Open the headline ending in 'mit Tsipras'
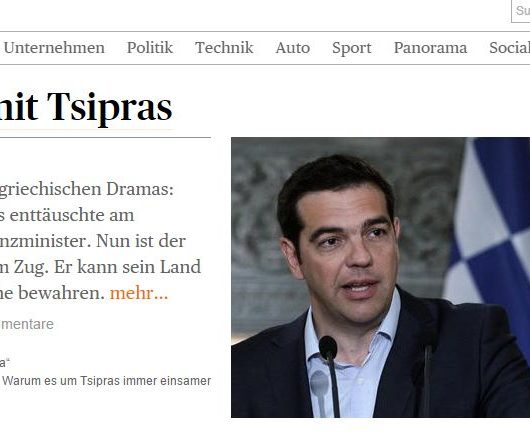Screen dimensions: 530x437 pos(86,107)
